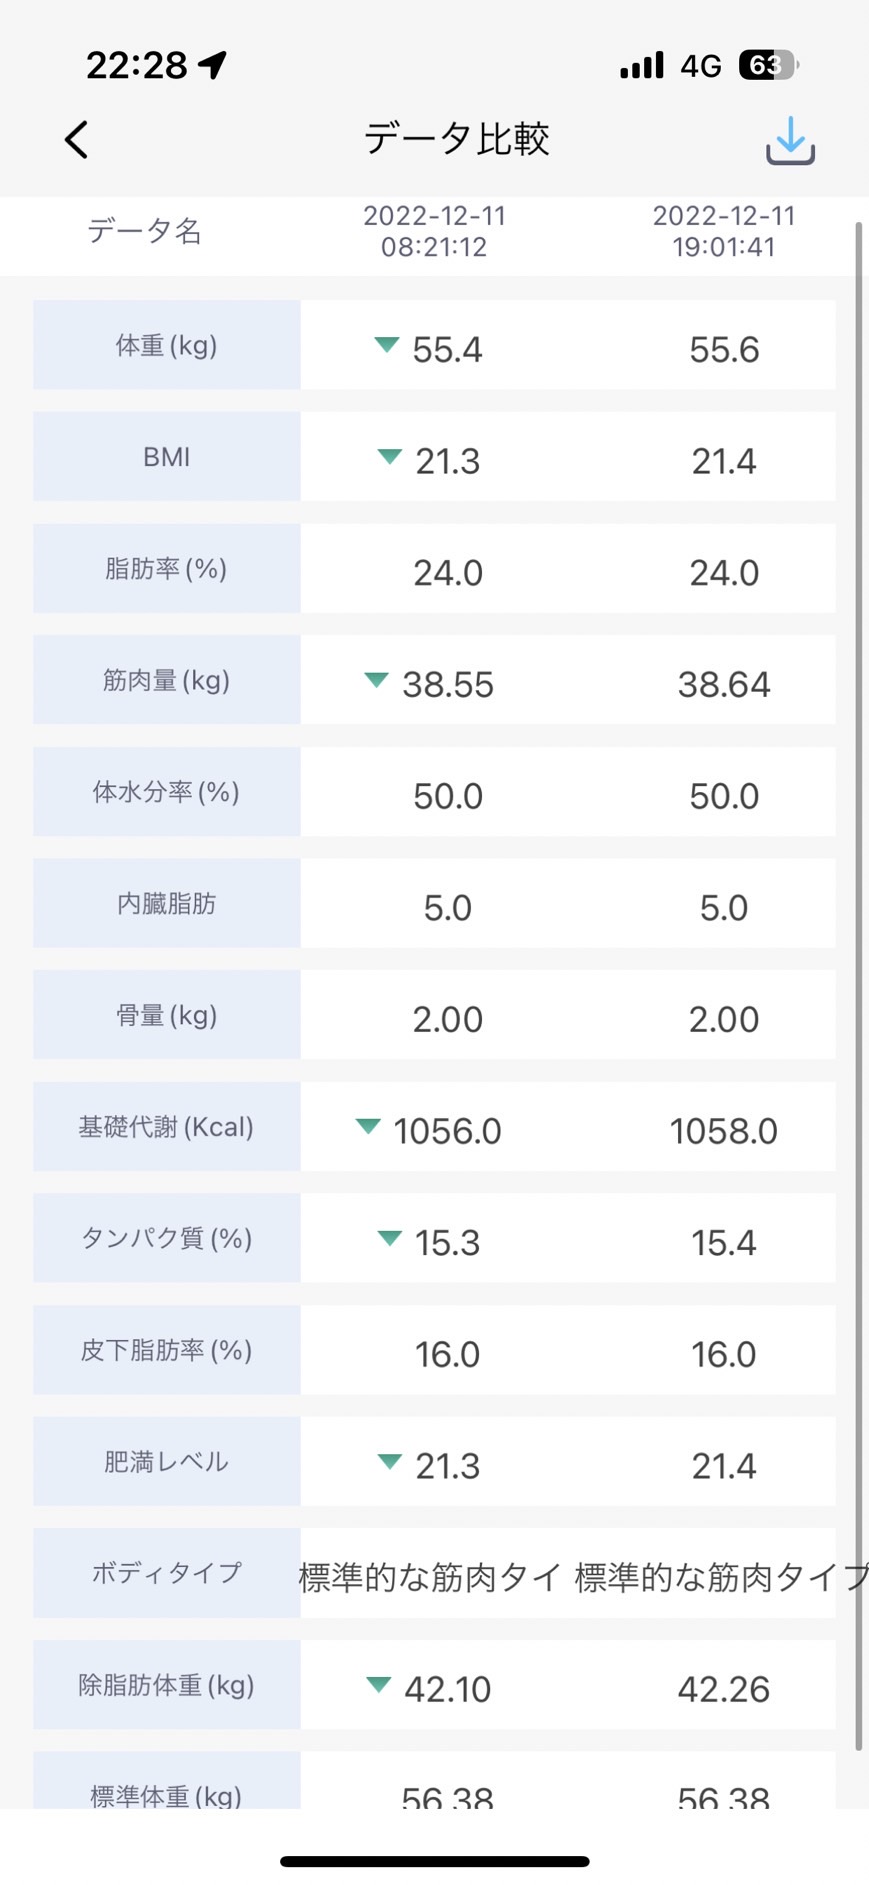Screen dimensions: 869x1885
Task: Tap the 38.64 muscle mass value
Action: (x=724, y=685)
